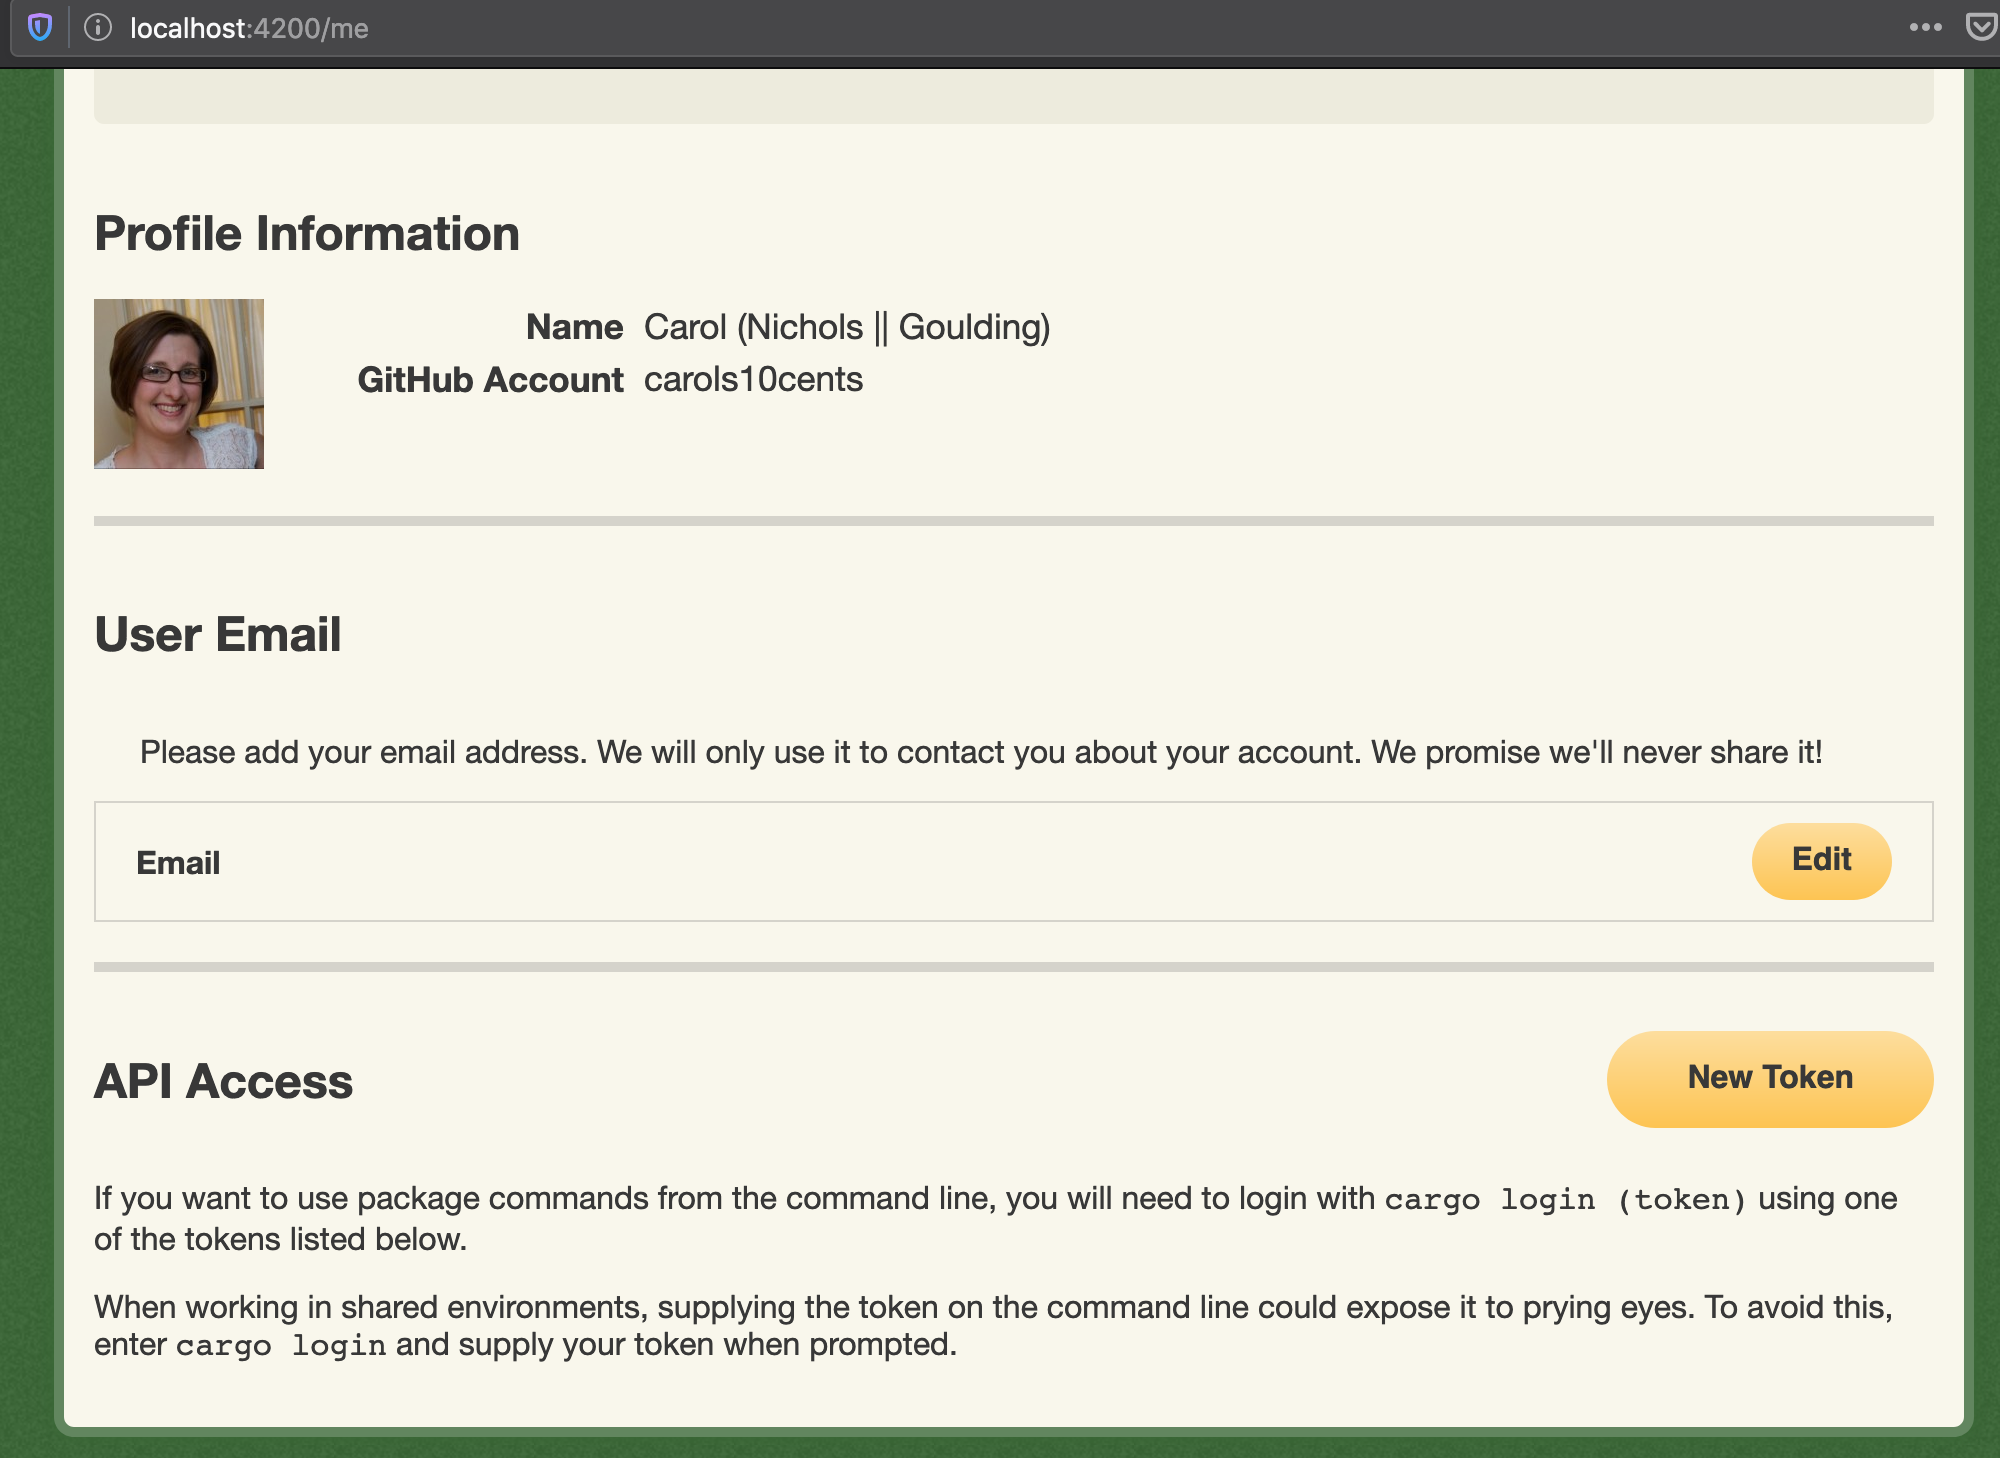
Task: Click the API Access heading
Action: point(223,1081)
